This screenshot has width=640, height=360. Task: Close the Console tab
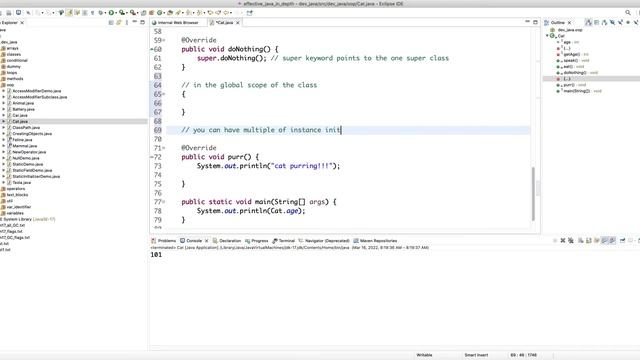[206, 241]
